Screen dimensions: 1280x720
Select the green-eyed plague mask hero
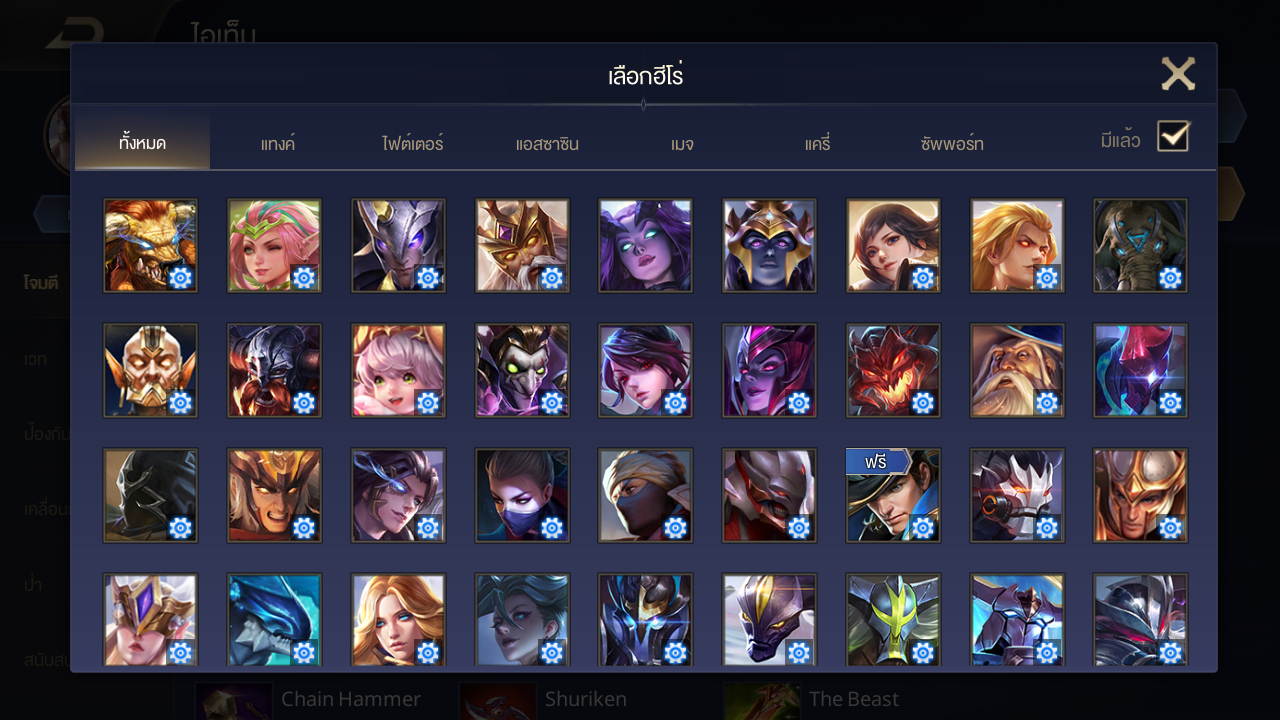522,370
